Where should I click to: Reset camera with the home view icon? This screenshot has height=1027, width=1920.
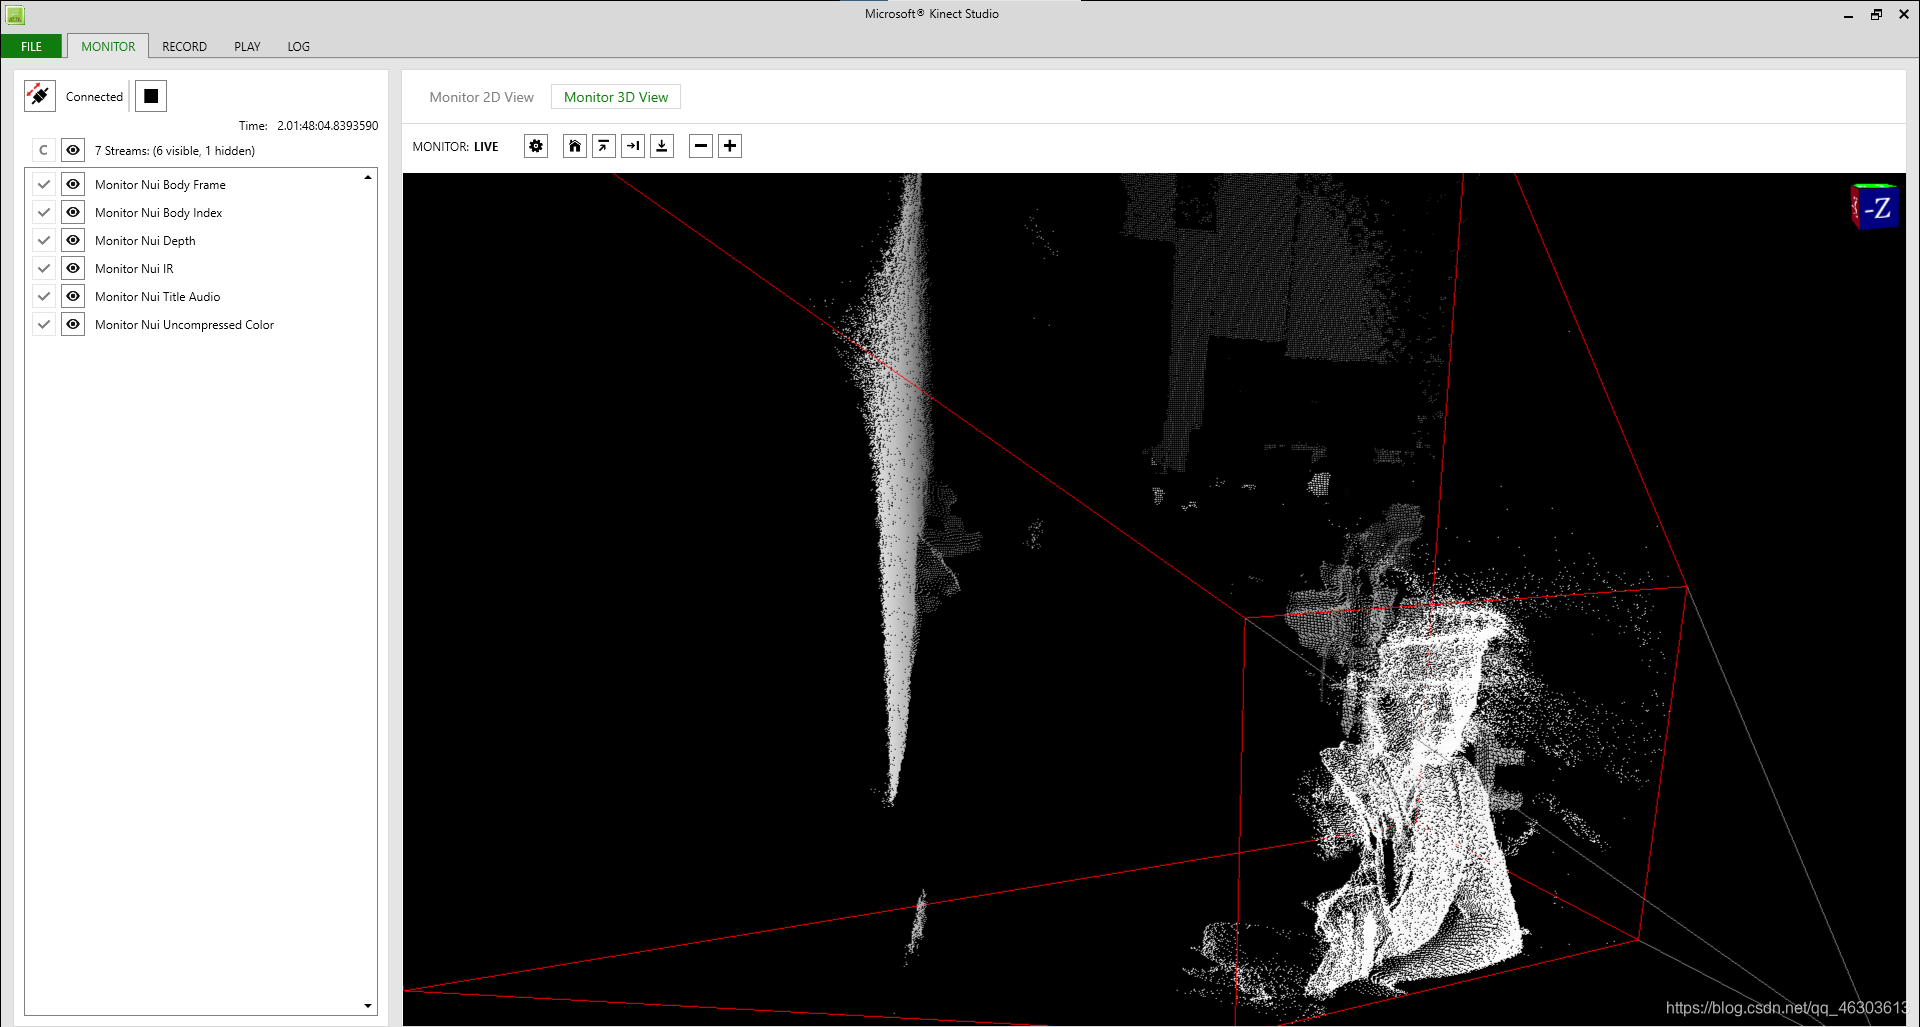575,146
